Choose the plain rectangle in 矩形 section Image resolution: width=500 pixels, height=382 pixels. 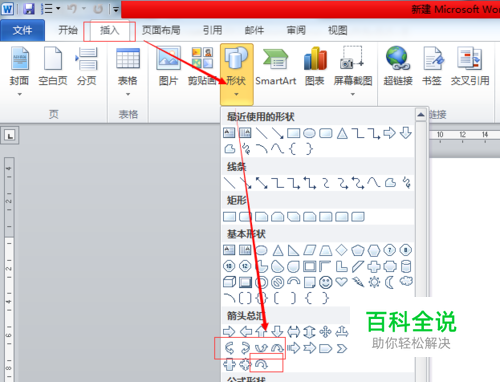(229, 217)
